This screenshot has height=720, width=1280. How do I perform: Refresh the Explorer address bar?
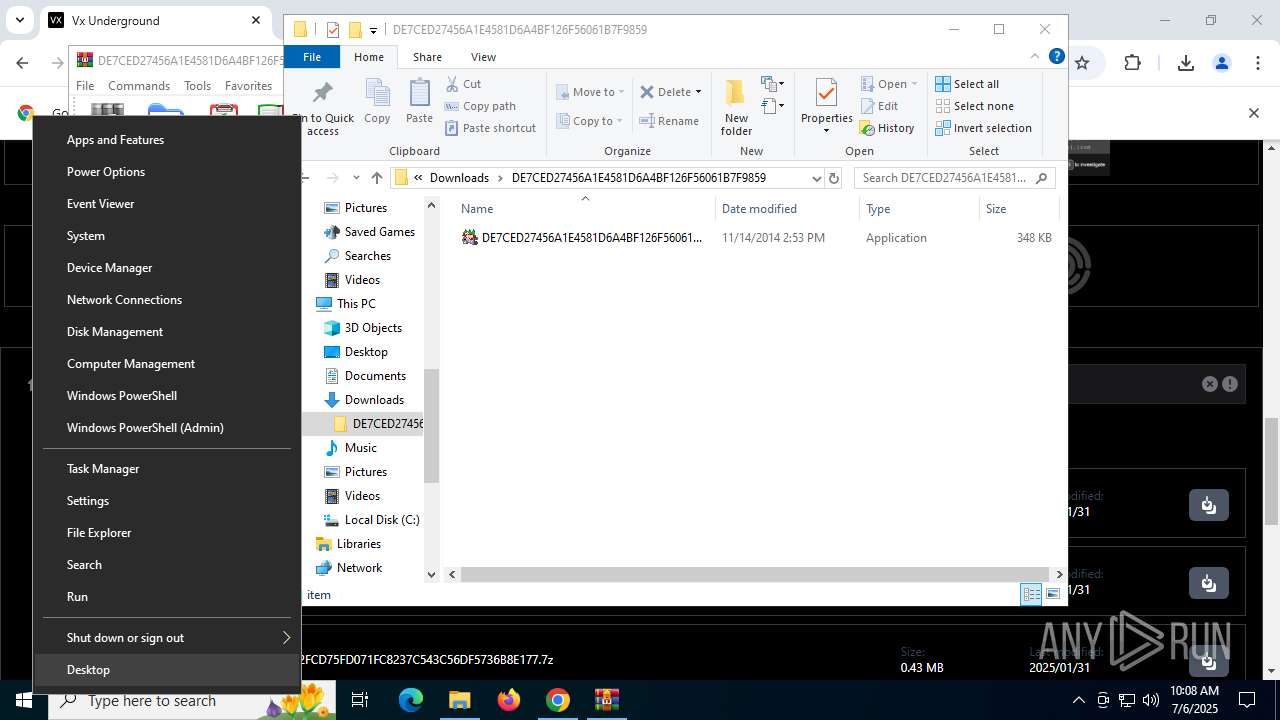point(834,178)
